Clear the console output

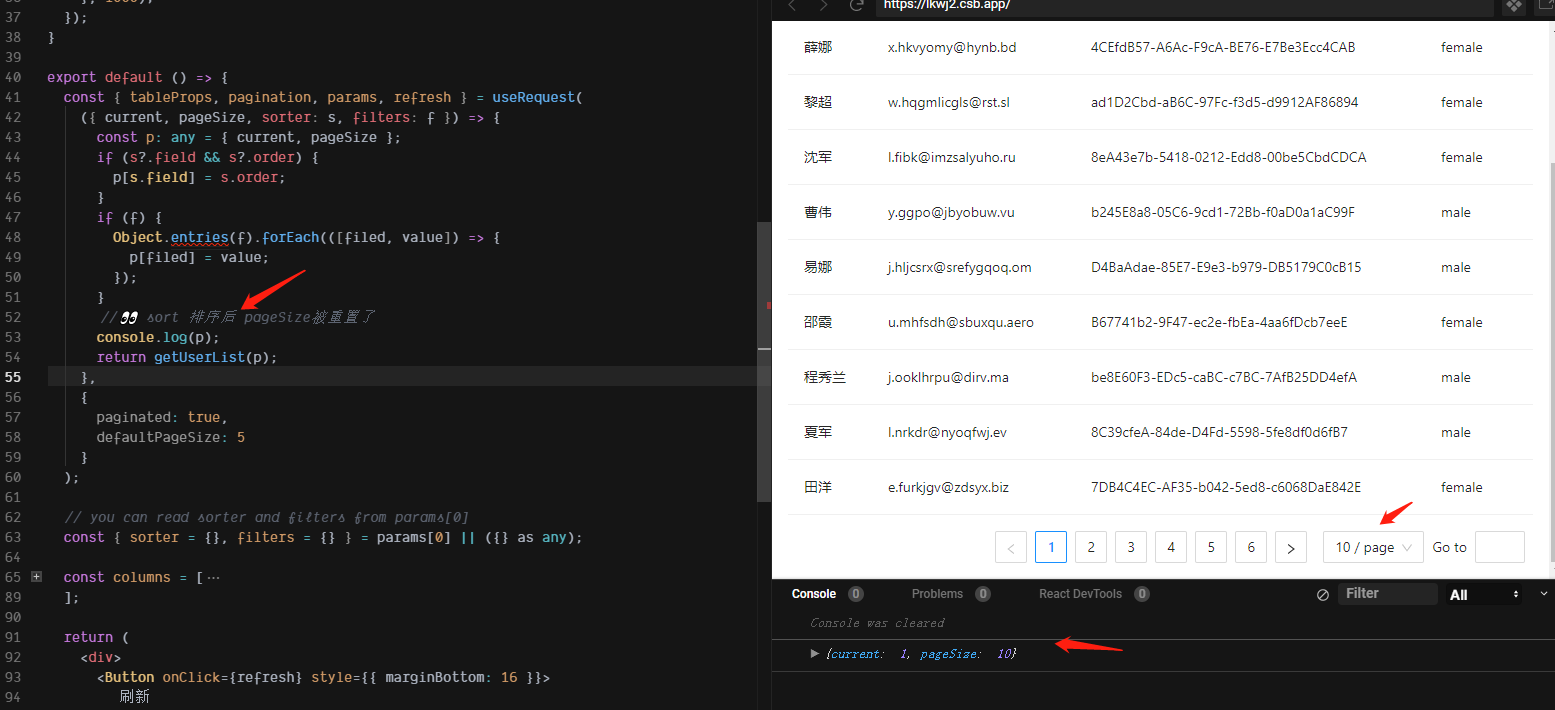1322,593
